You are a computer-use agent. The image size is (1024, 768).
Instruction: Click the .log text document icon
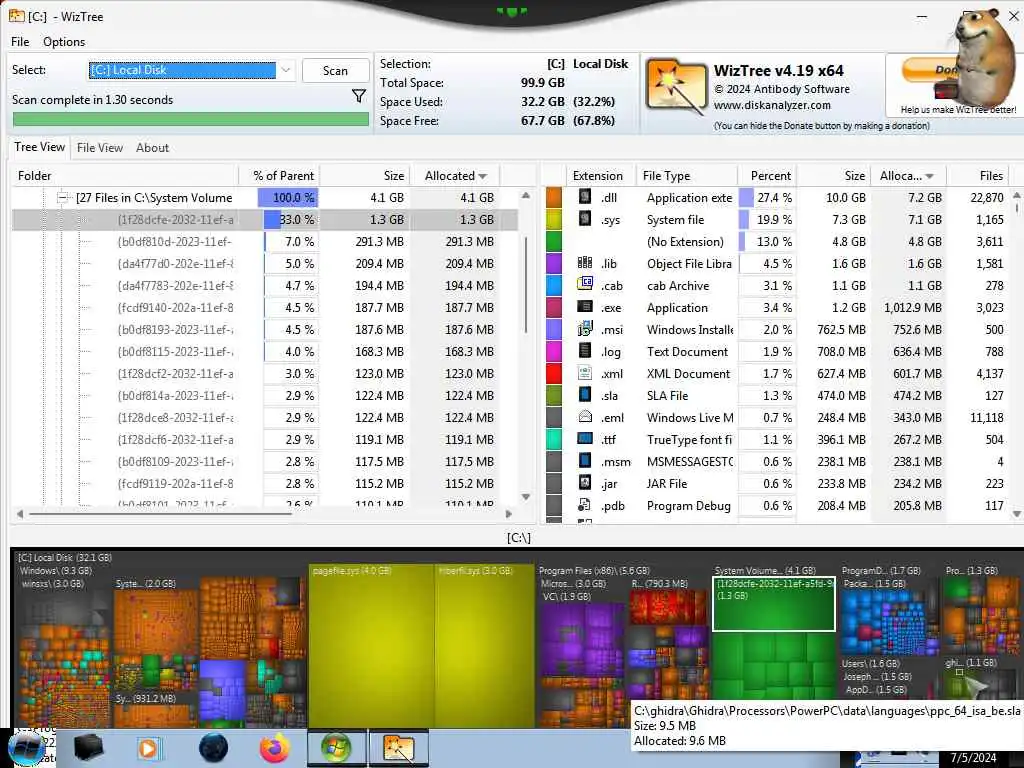click(x=584, y=351)
